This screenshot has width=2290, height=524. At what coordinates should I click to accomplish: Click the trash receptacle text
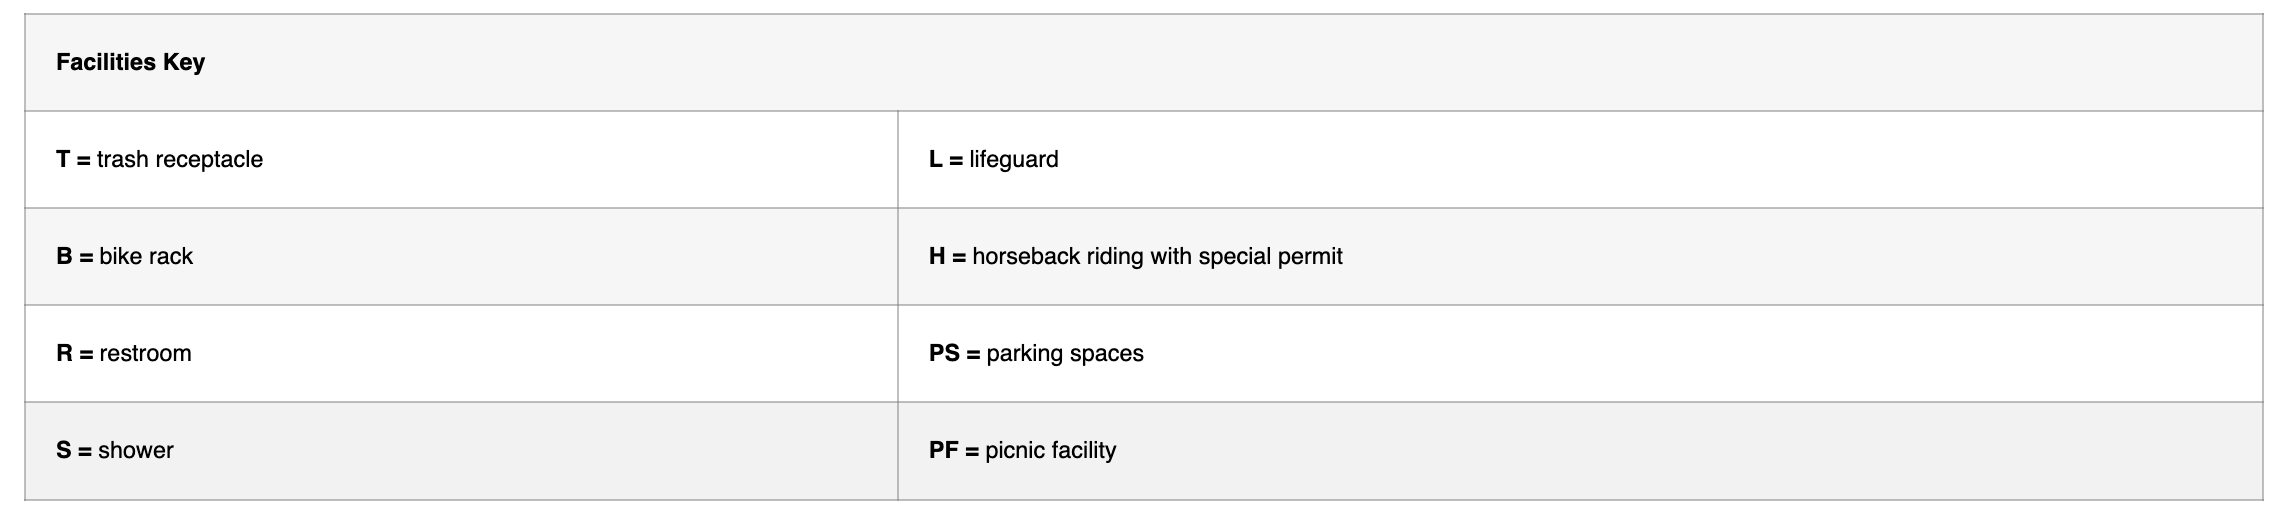pos(180,159)
